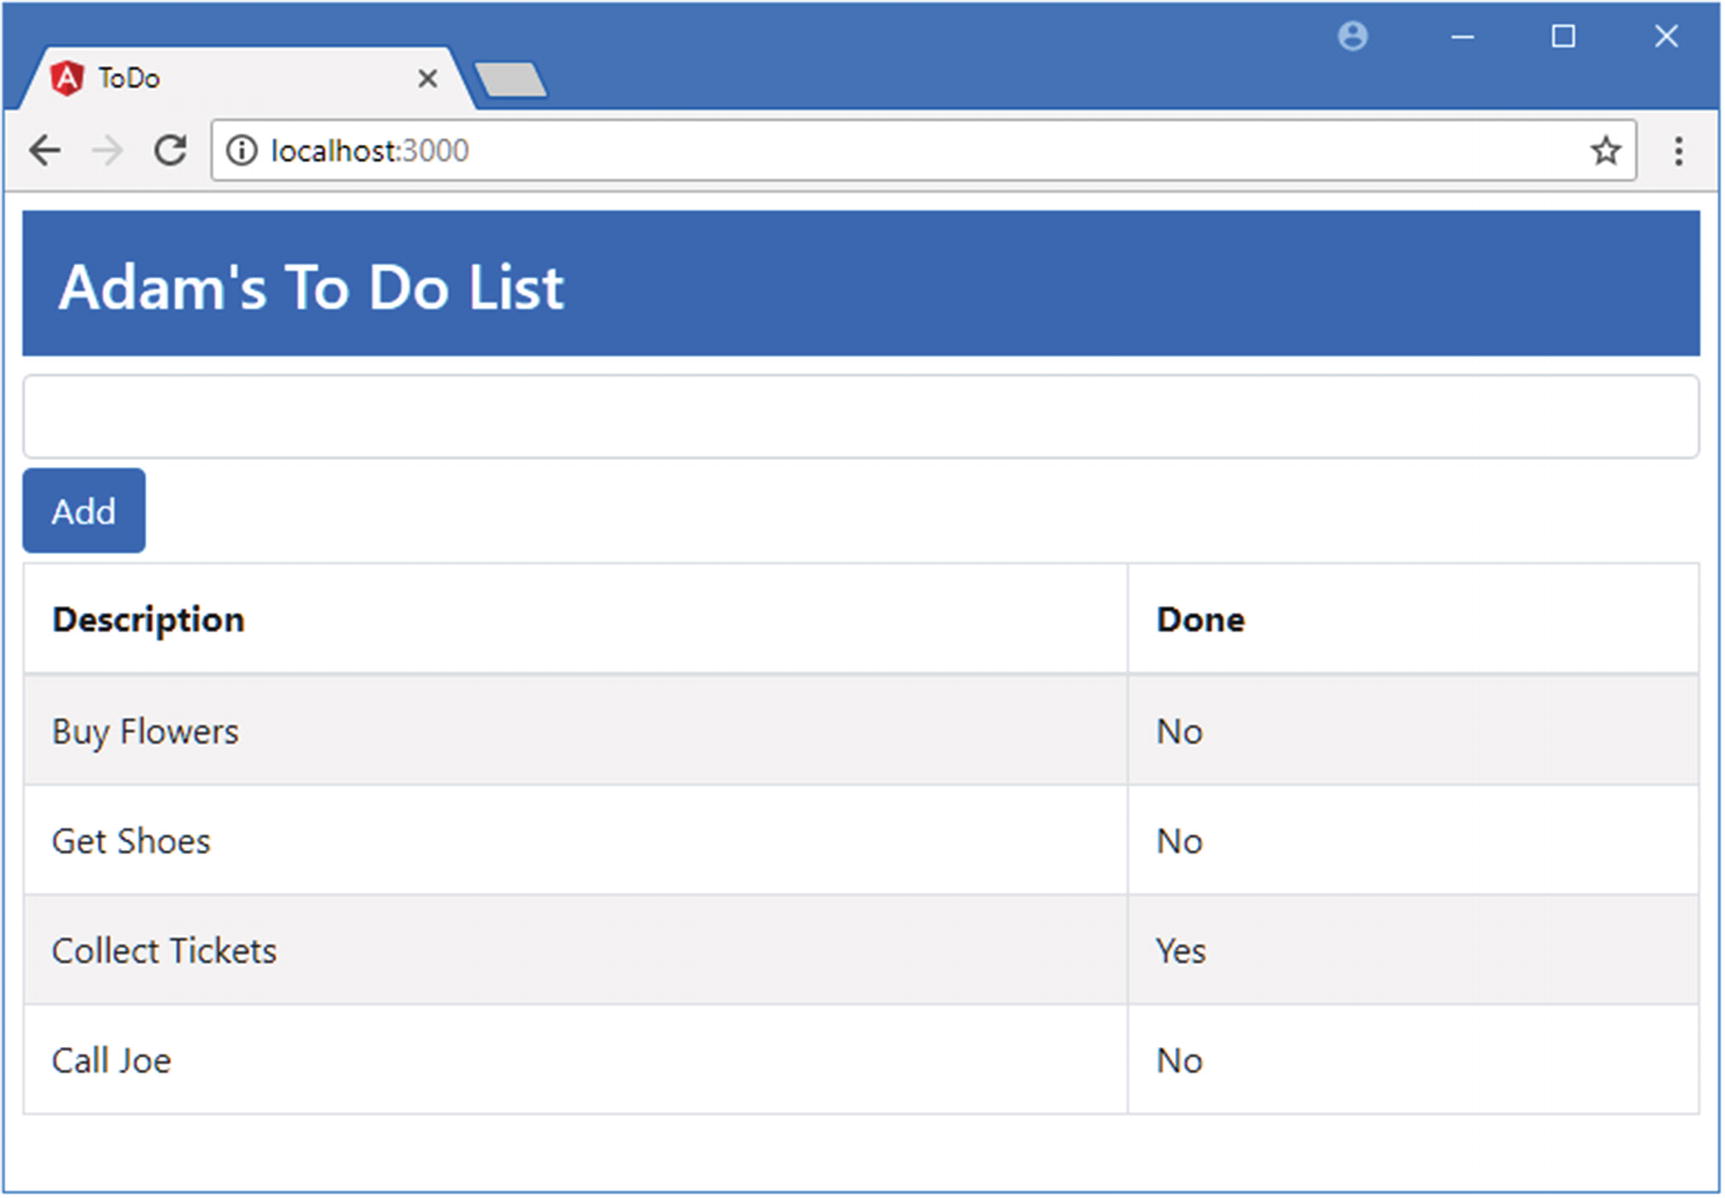
Task: Click the Description column header
Action: 148,620
